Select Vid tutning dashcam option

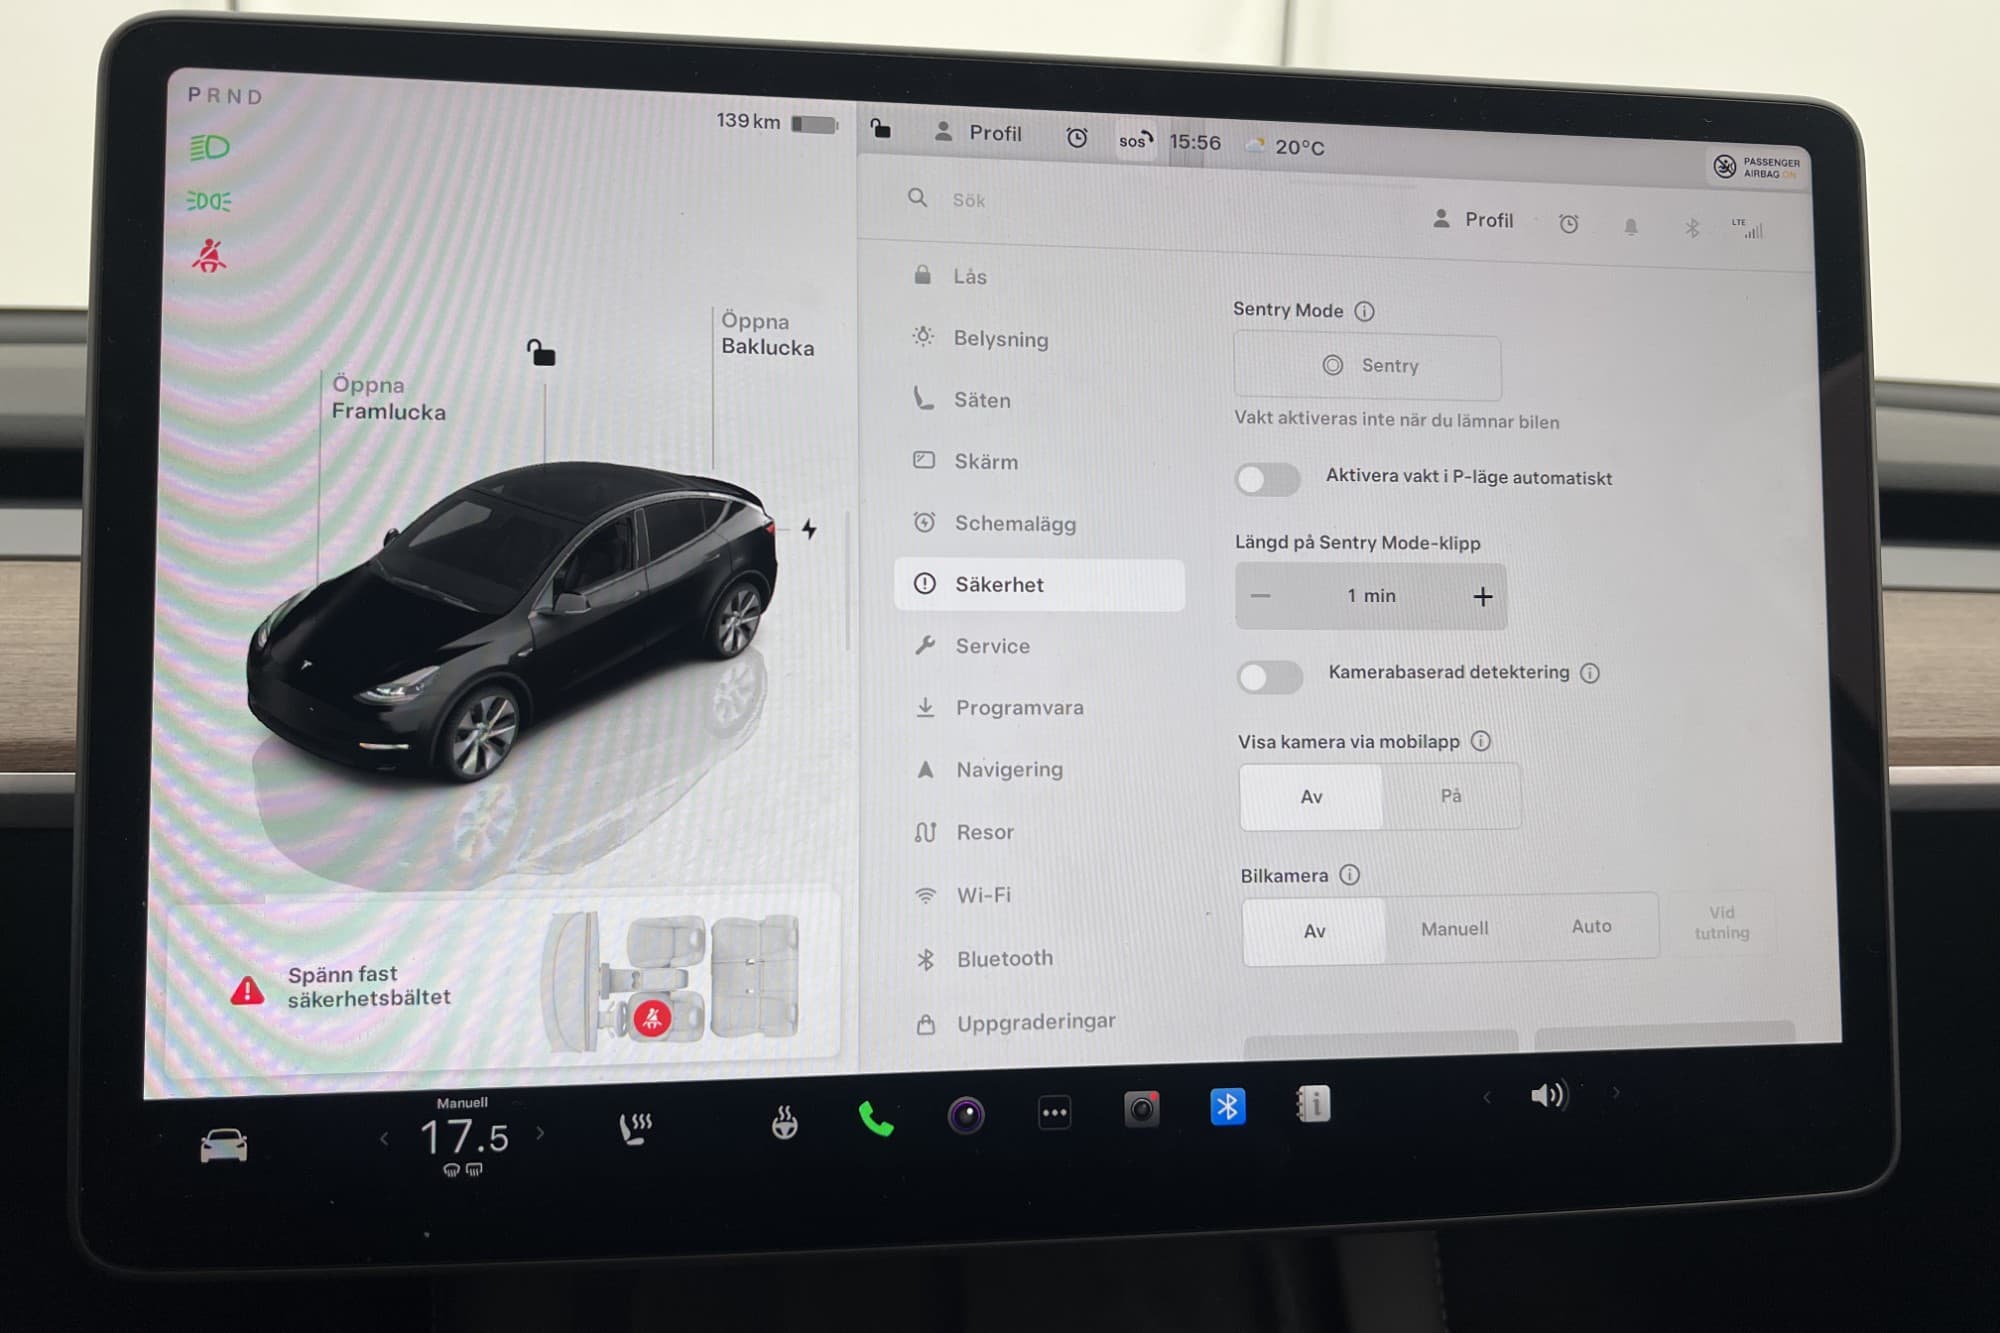pos(1721,922)
